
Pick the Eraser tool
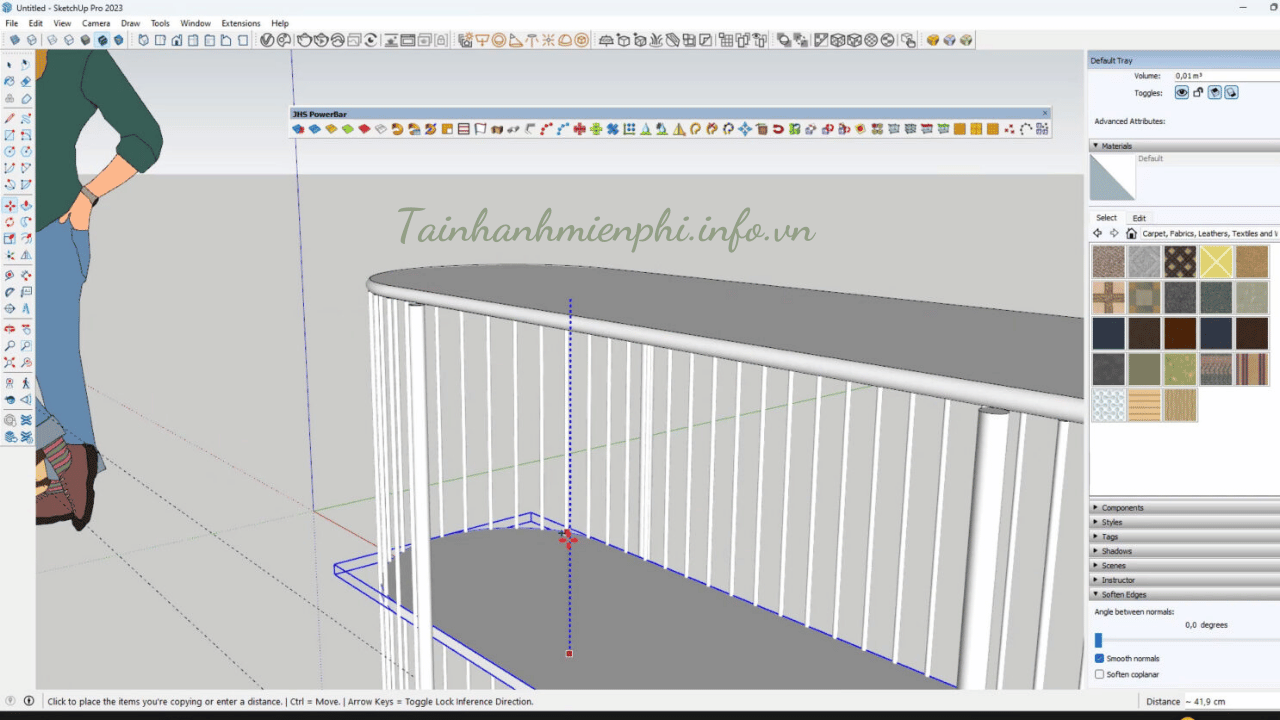click(26, 81)
